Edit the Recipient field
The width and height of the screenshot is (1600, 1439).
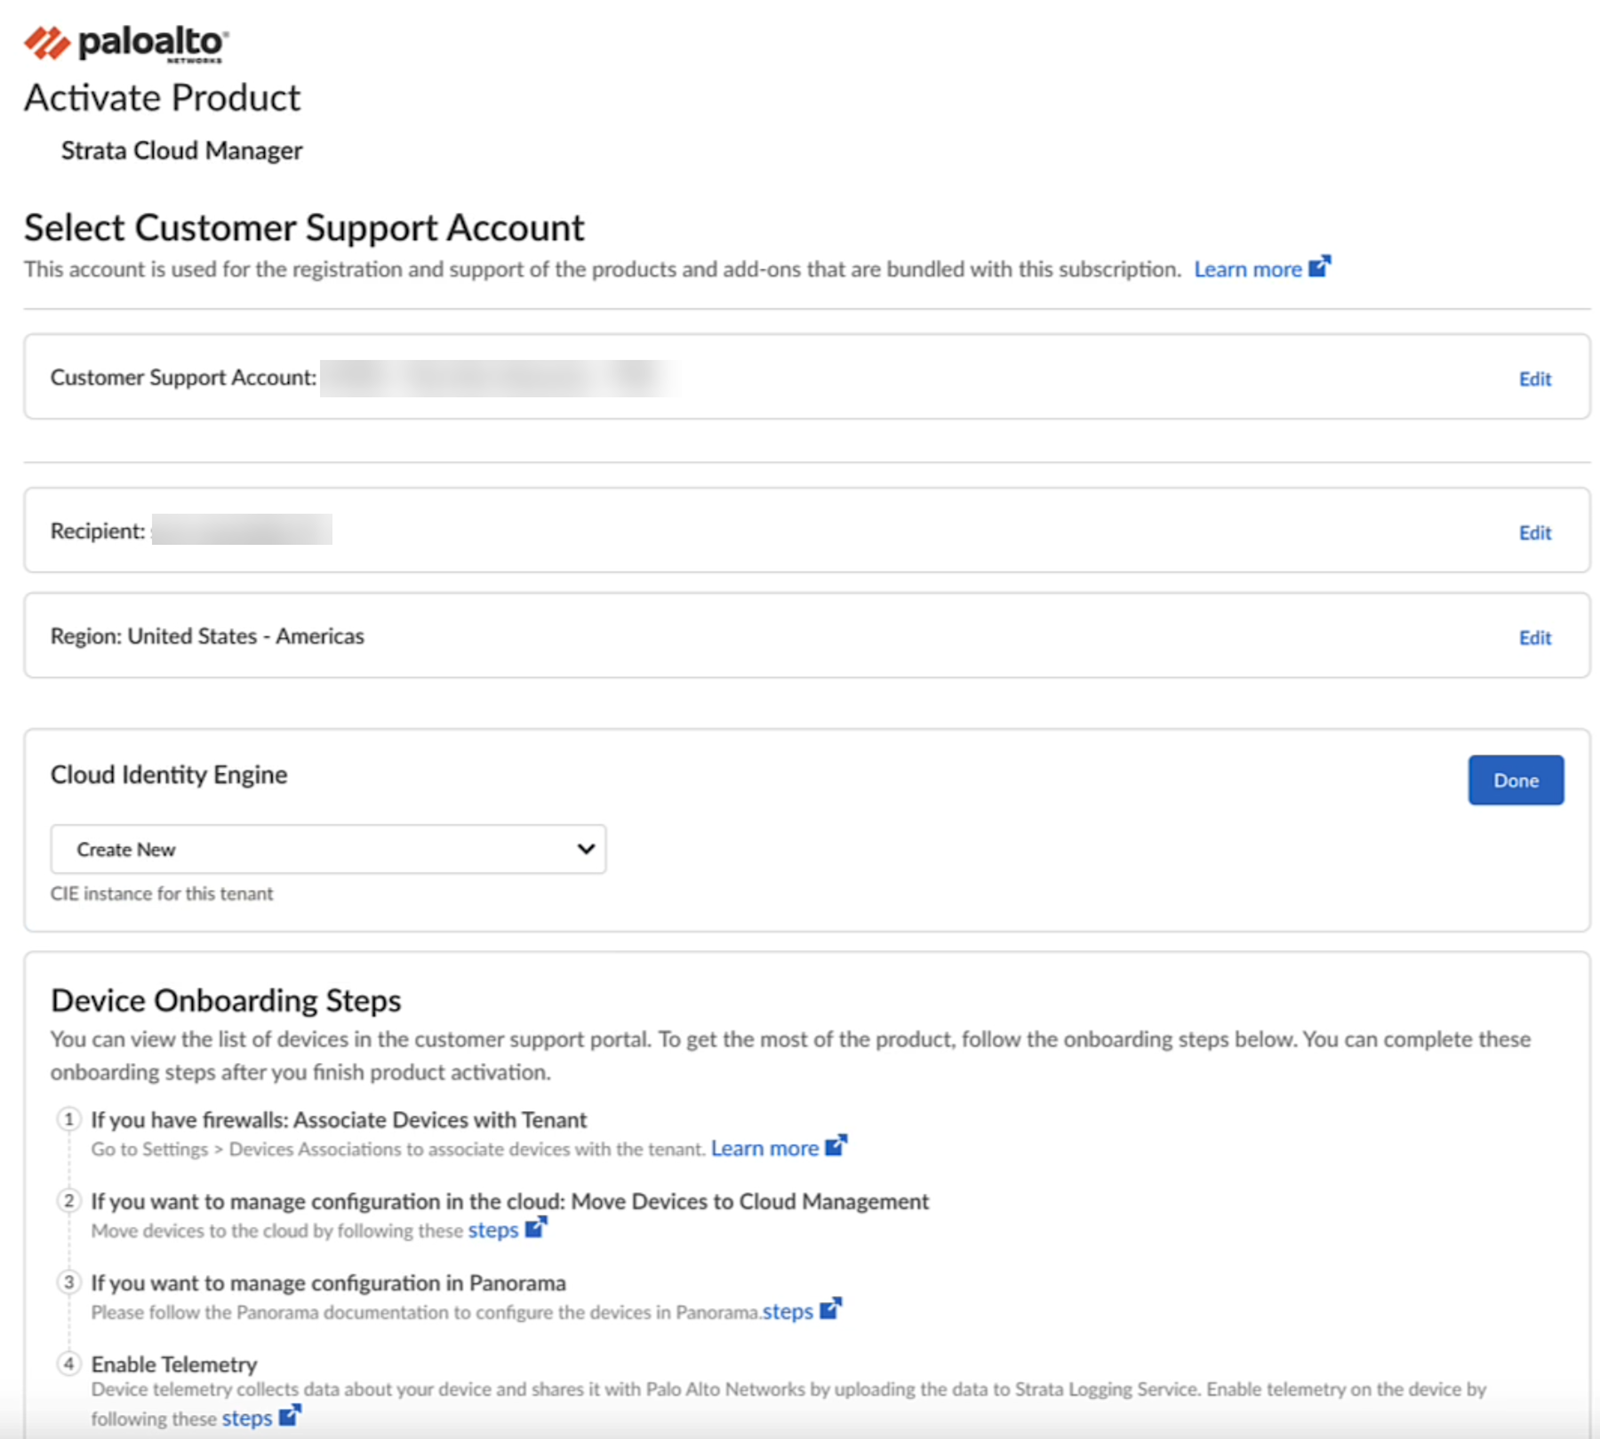[1535, 533]
